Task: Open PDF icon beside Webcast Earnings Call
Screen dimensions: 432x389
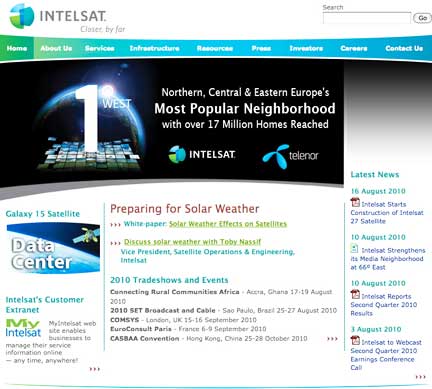Action: point(355,340)
